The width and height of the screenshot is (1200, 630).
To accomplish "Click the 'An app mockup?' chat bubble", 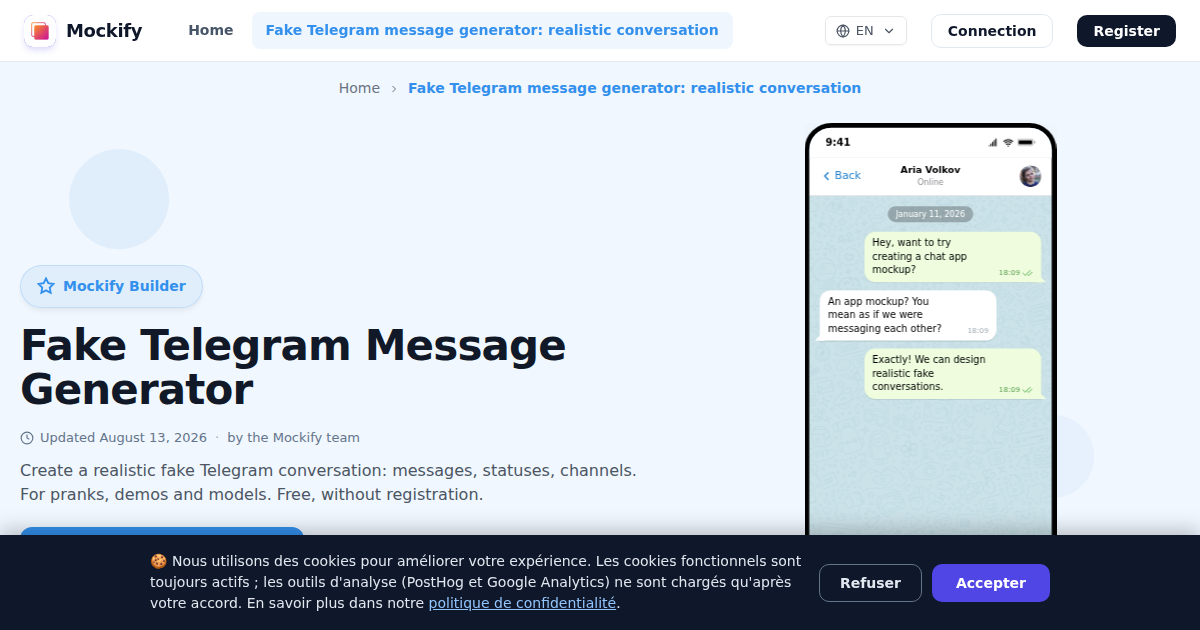I will (908, 315).
